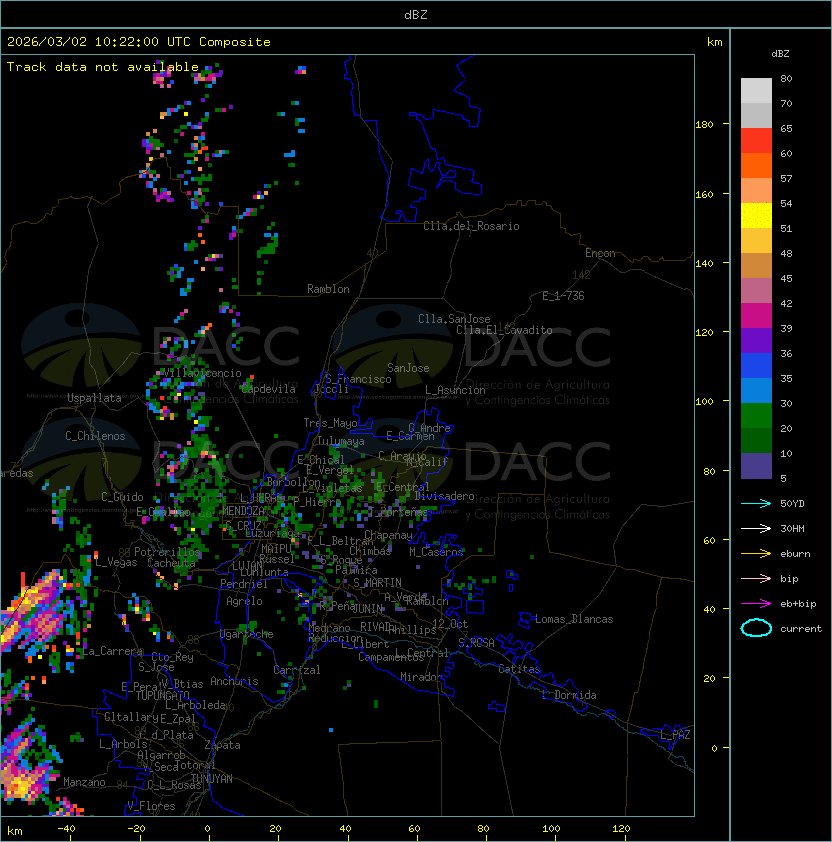Click the '-40' tick on horizontal km axis

pyautogui.click(x=66, y=829)
